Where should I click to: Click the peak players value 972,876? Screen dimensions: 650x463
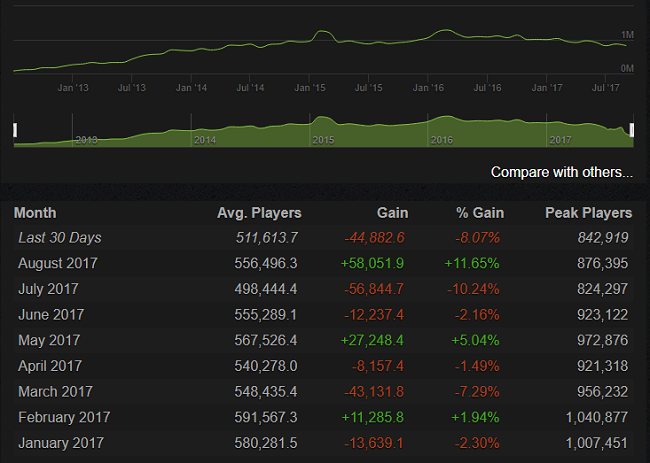pos(603,340)
